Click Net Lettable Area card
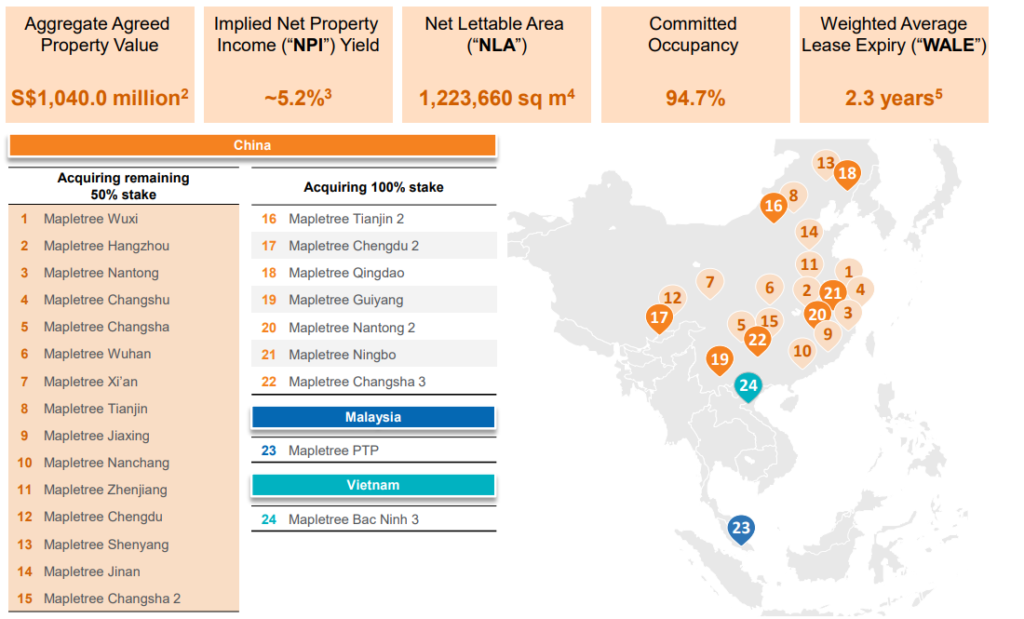This screenshot has width=1024, height=619. [x=496, y=65]
